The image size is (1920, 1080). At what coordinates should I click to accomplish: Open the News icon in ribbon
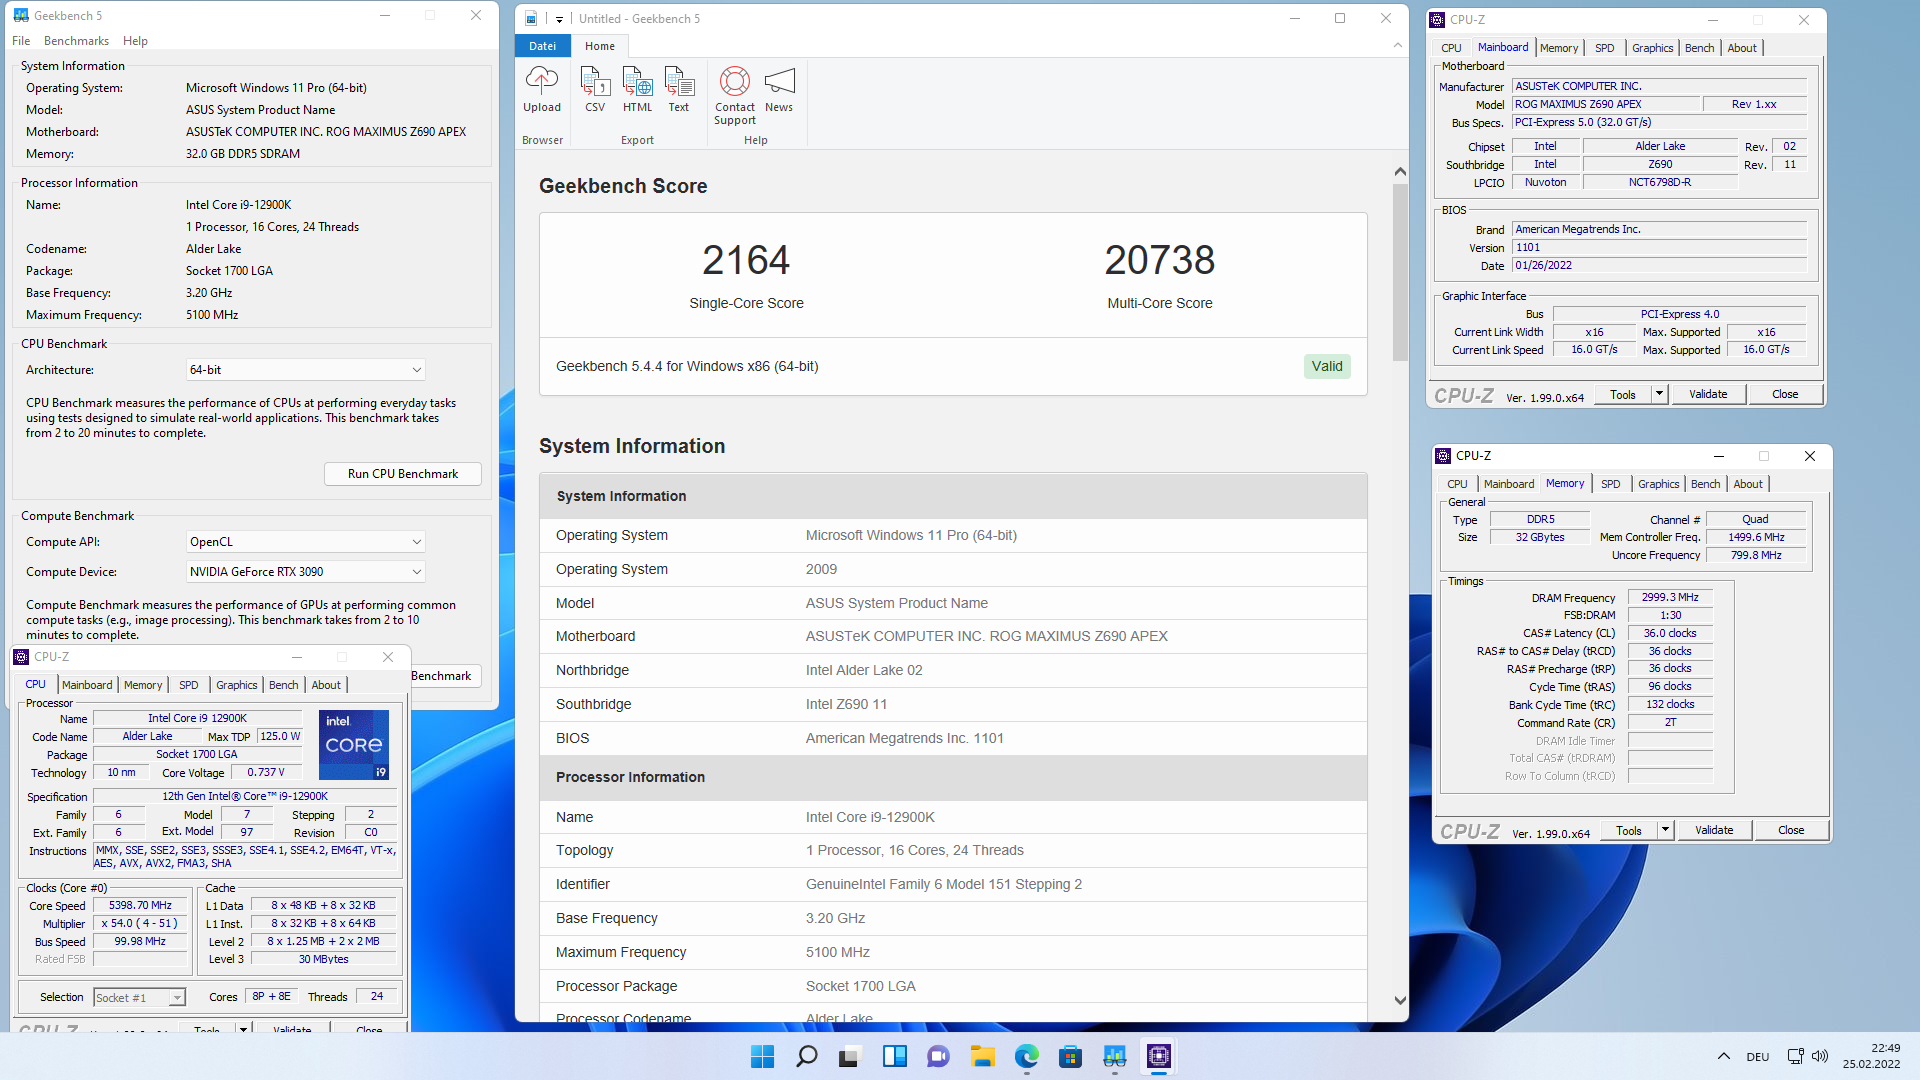(779, 89)
